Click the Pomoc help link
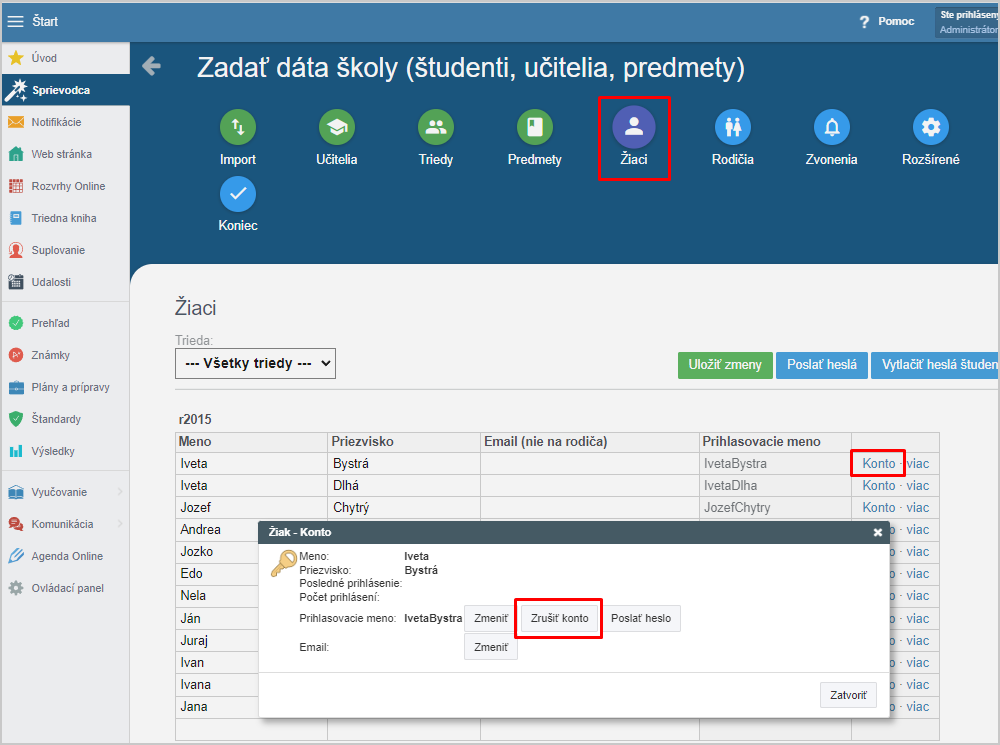1000x745 pixels. [896, 21]
